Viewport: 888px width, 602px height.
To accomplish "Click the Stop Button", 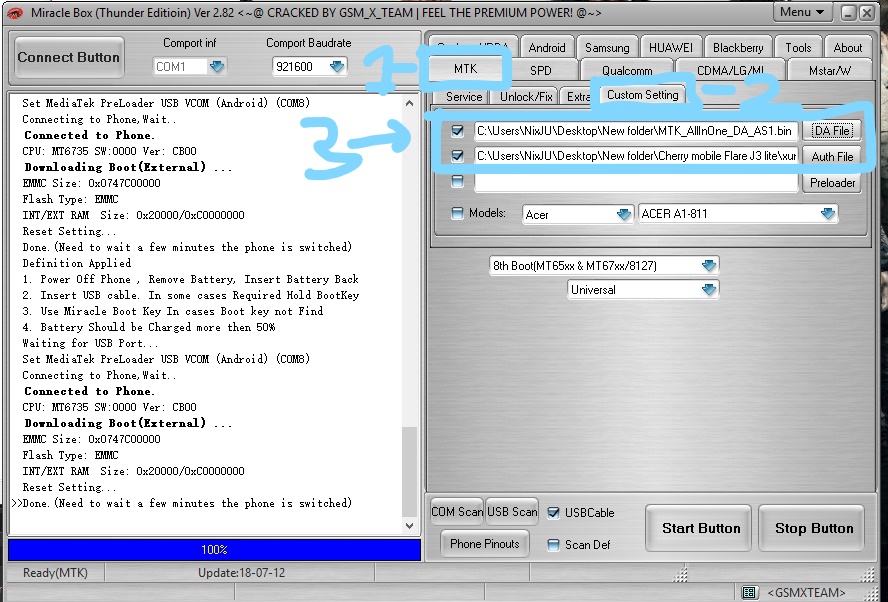I will [x=814, y=528].
